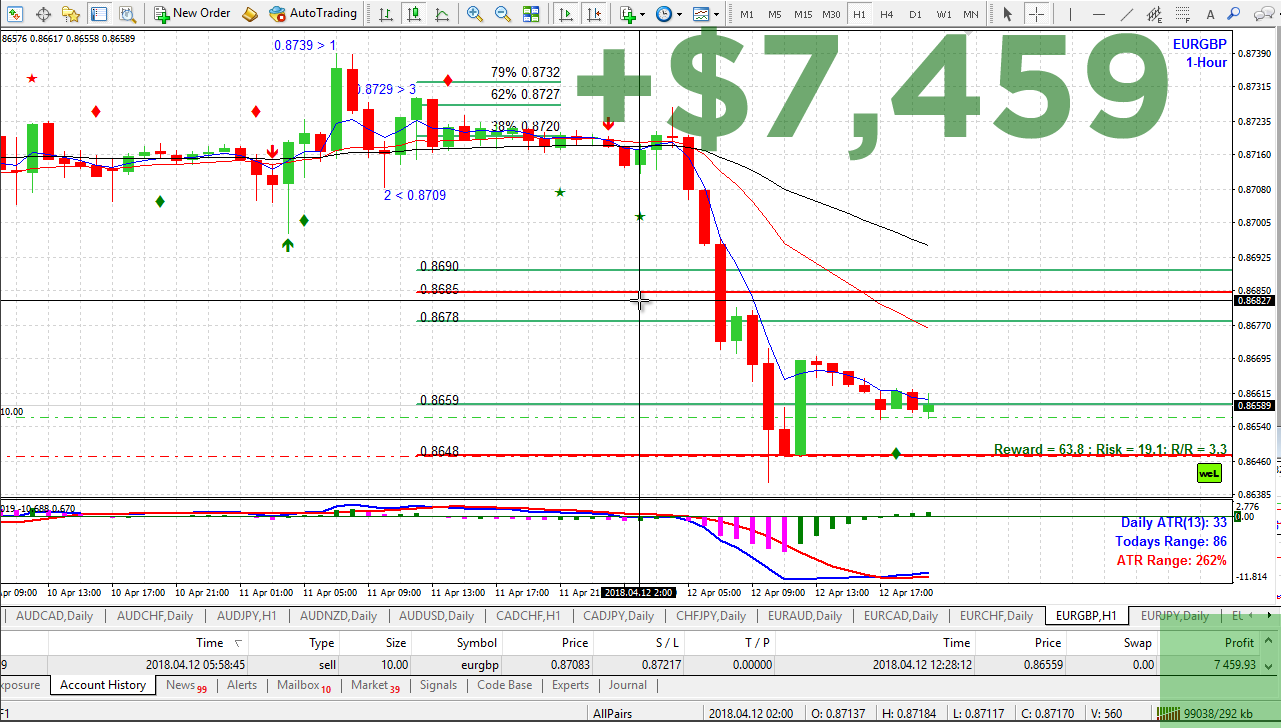This screenshot has height=728, width=1281.
Task: Select the text label tool
Action: coord(1211,14)
